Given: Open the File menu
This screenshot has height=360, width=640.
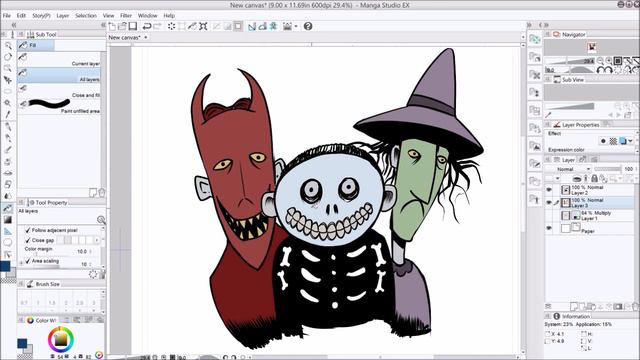Looking at the screenshot, I should [x=7, y=16].
